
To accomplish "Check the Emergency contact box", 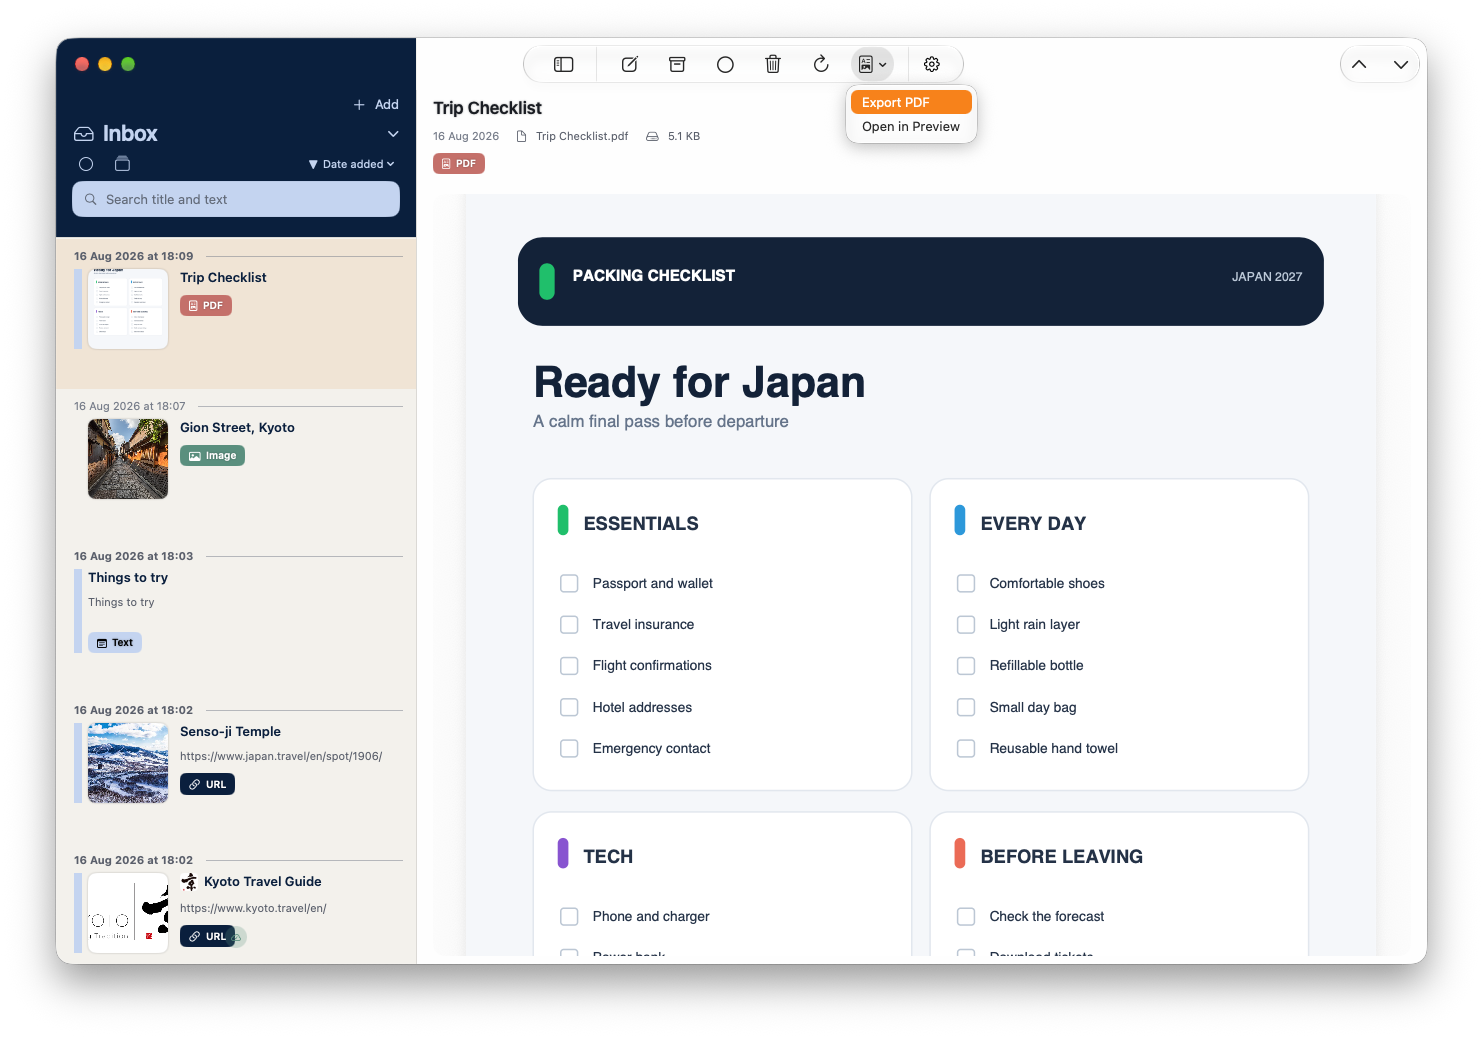I will click(x=569, y=748).
